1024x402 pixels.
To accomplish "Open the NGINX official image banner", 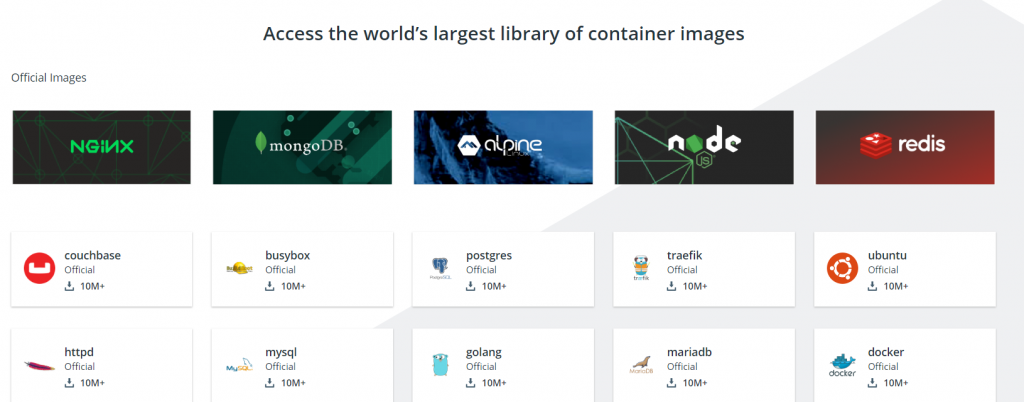I will pos(102,147).
